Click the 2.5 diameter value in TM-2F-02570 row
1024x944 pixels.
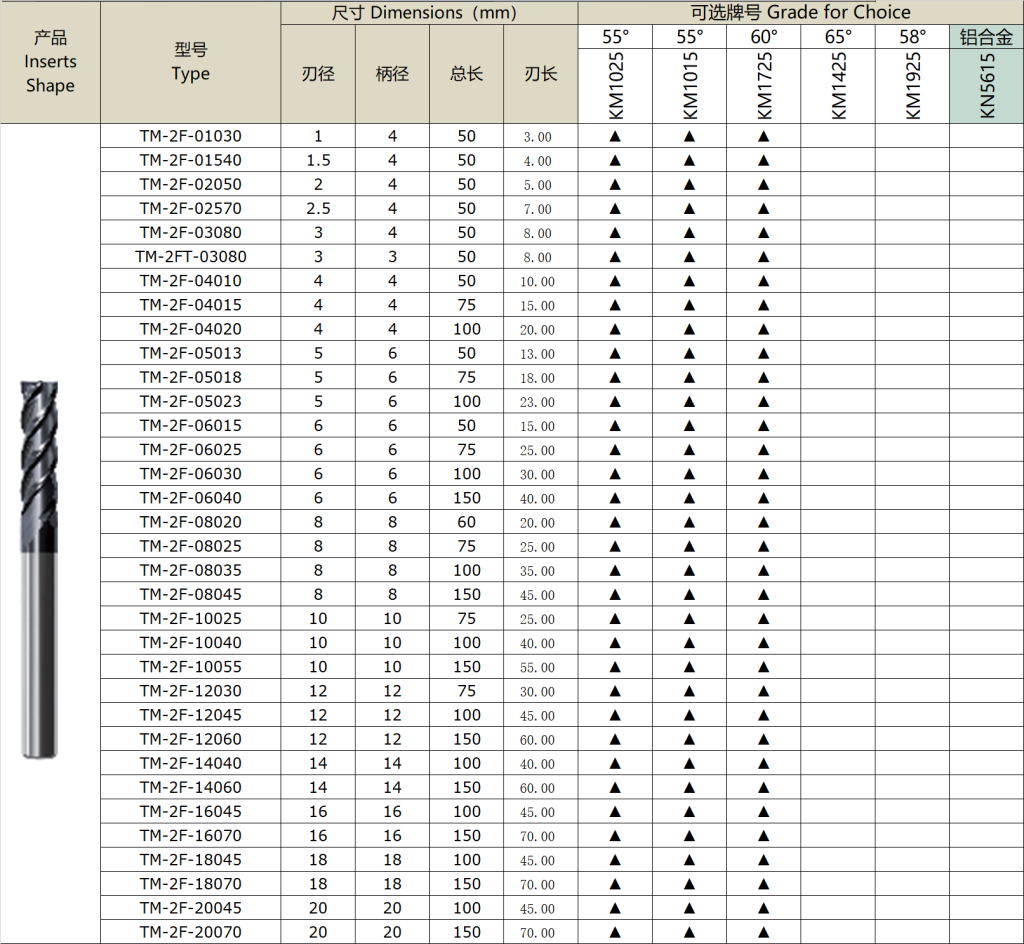(318, 209)
